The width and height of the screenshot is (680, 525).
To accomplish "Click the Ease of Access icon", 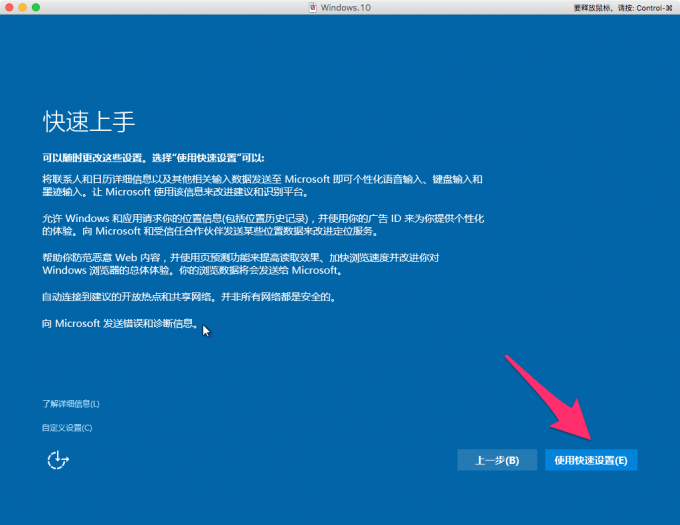I will 58,460.
